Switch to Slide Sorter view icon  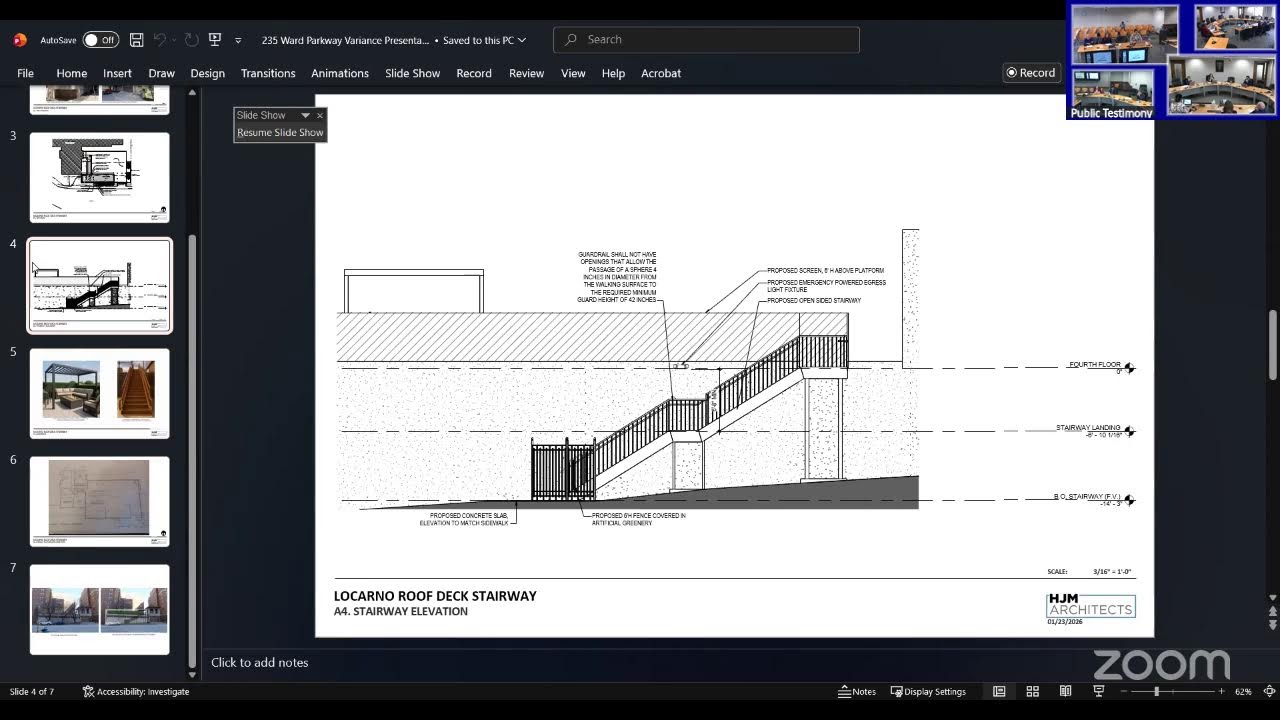click(x=1032, y=692)
